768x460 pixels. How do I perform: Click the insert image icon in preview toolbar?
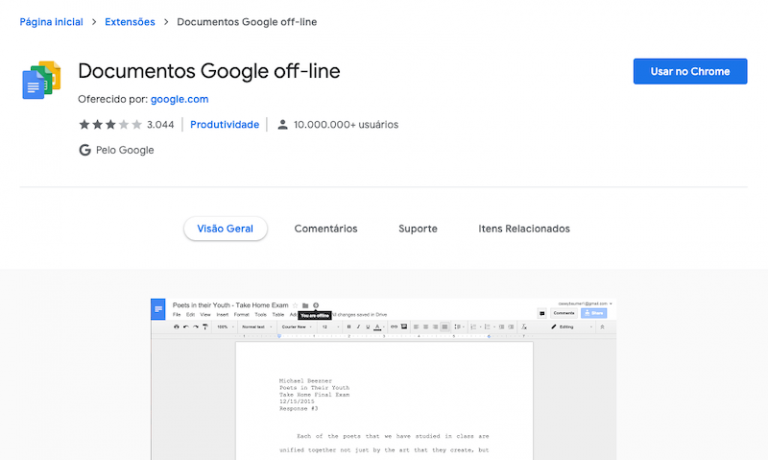click(404, 326)
